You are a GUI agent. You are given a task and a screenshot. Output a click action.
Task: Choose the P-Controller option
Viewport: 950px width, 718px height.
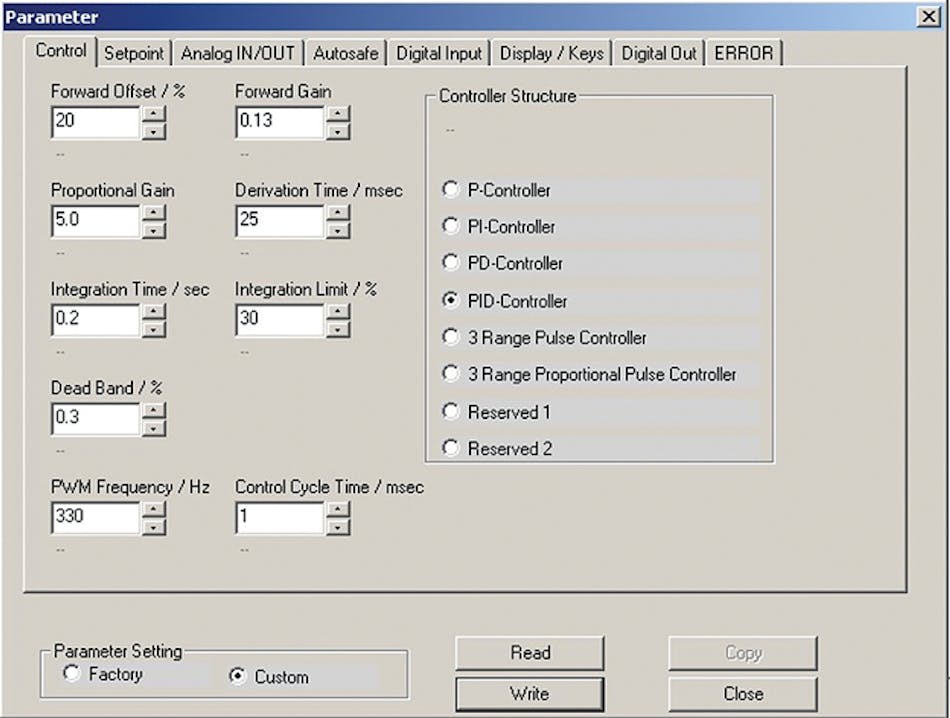click(x=451, y=189)
